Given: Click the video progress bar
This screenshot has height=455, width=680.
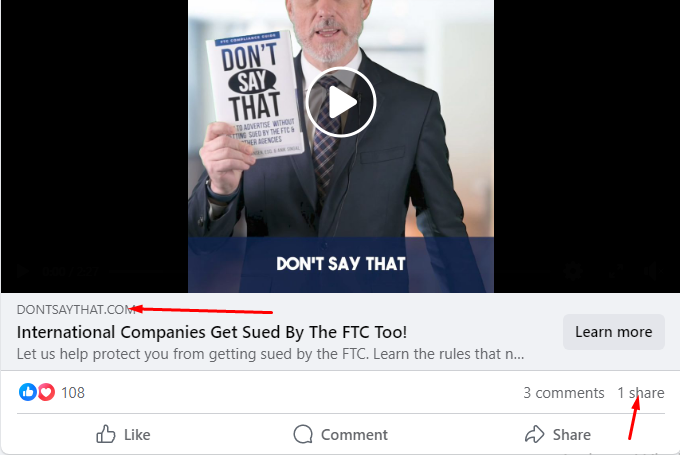Looking at the screenshot, I should (x=330, y=271).
